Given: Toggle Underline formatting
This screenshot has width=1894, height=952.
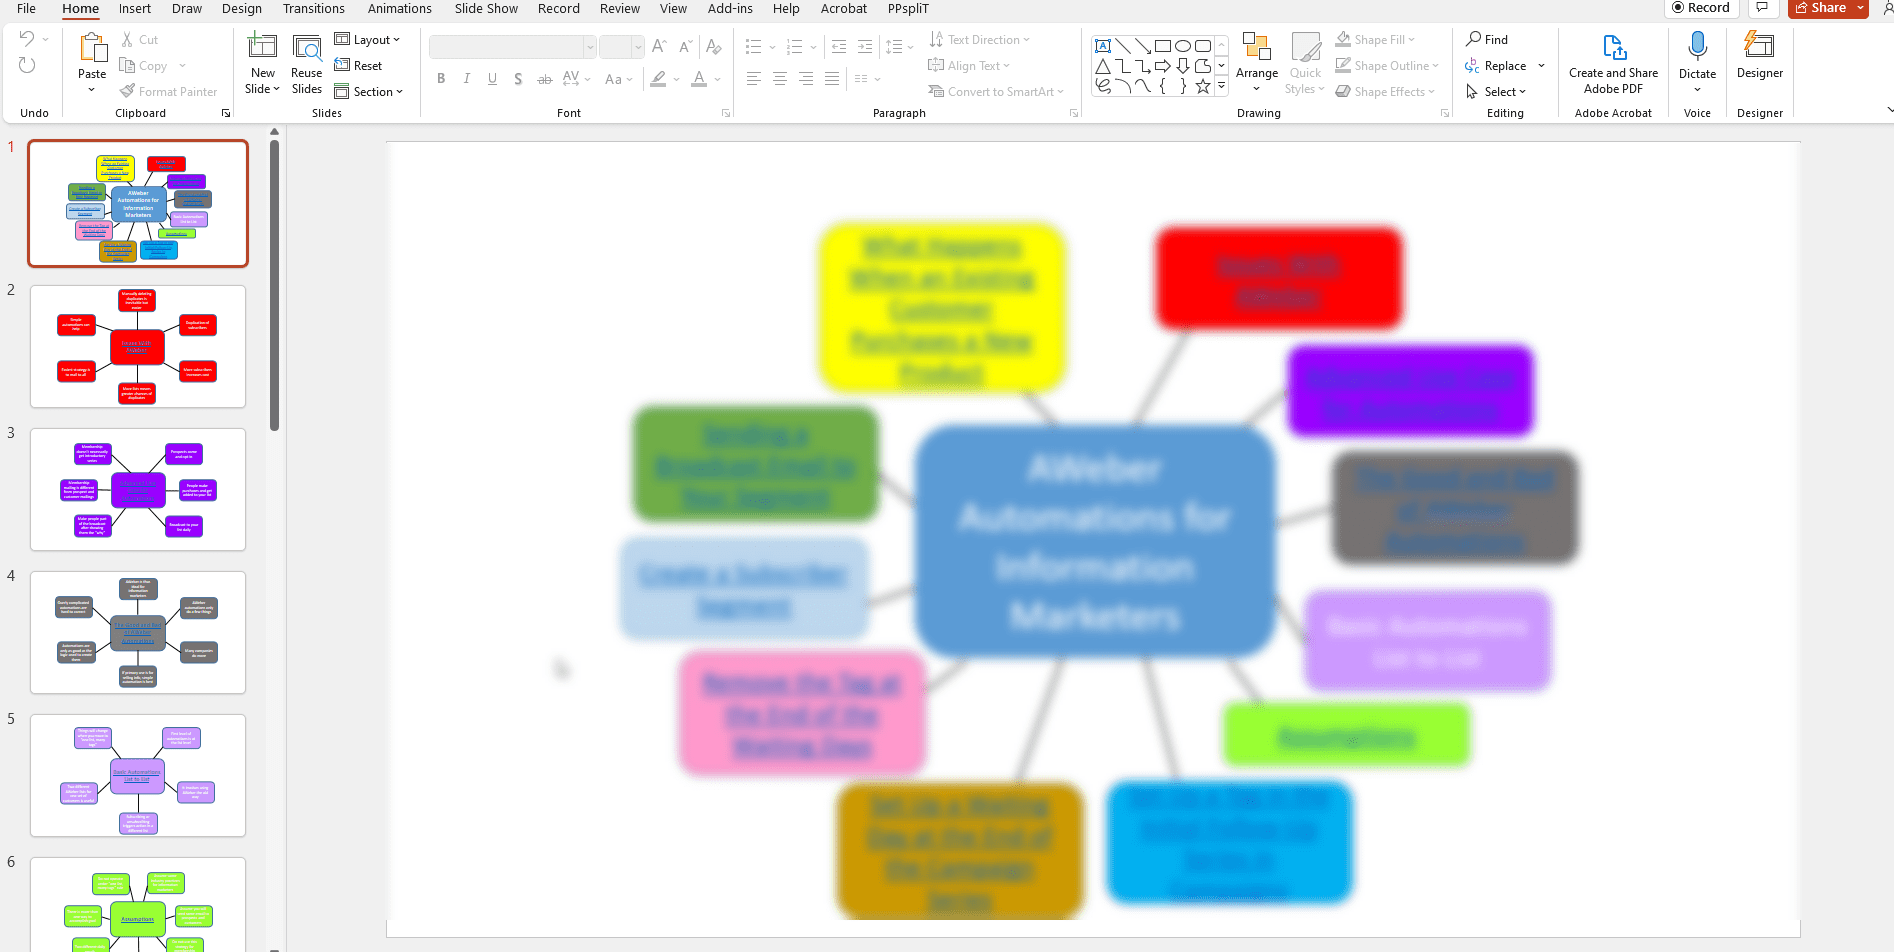Looking at the screenshot, I should click(x=492, y=79).
